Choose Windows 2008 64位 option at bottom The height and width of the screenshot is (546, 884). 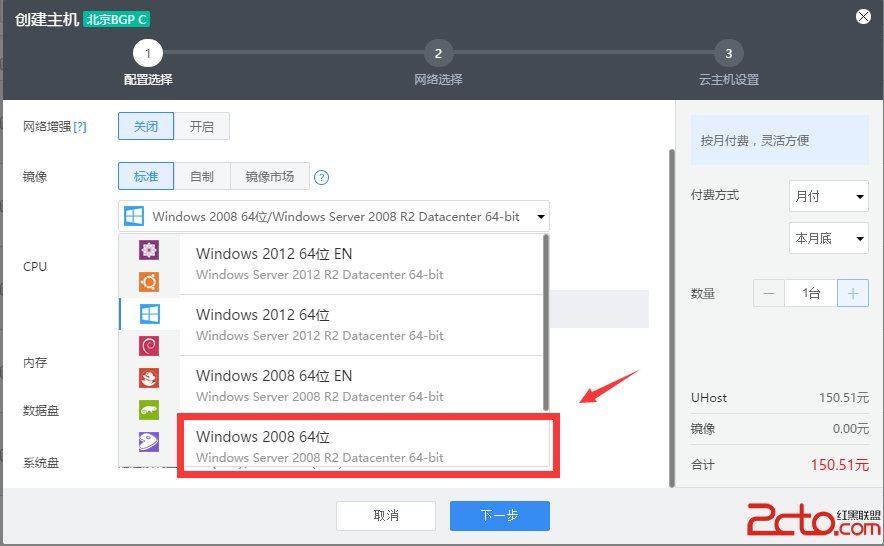[x=364, y=446]
